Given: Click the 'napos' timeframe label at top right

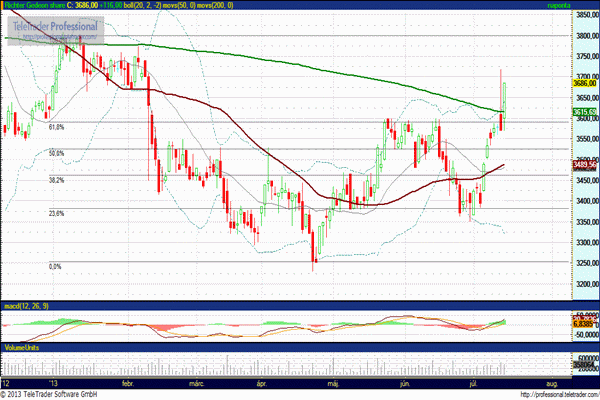Looking at the screenshot, I should 583,6.
